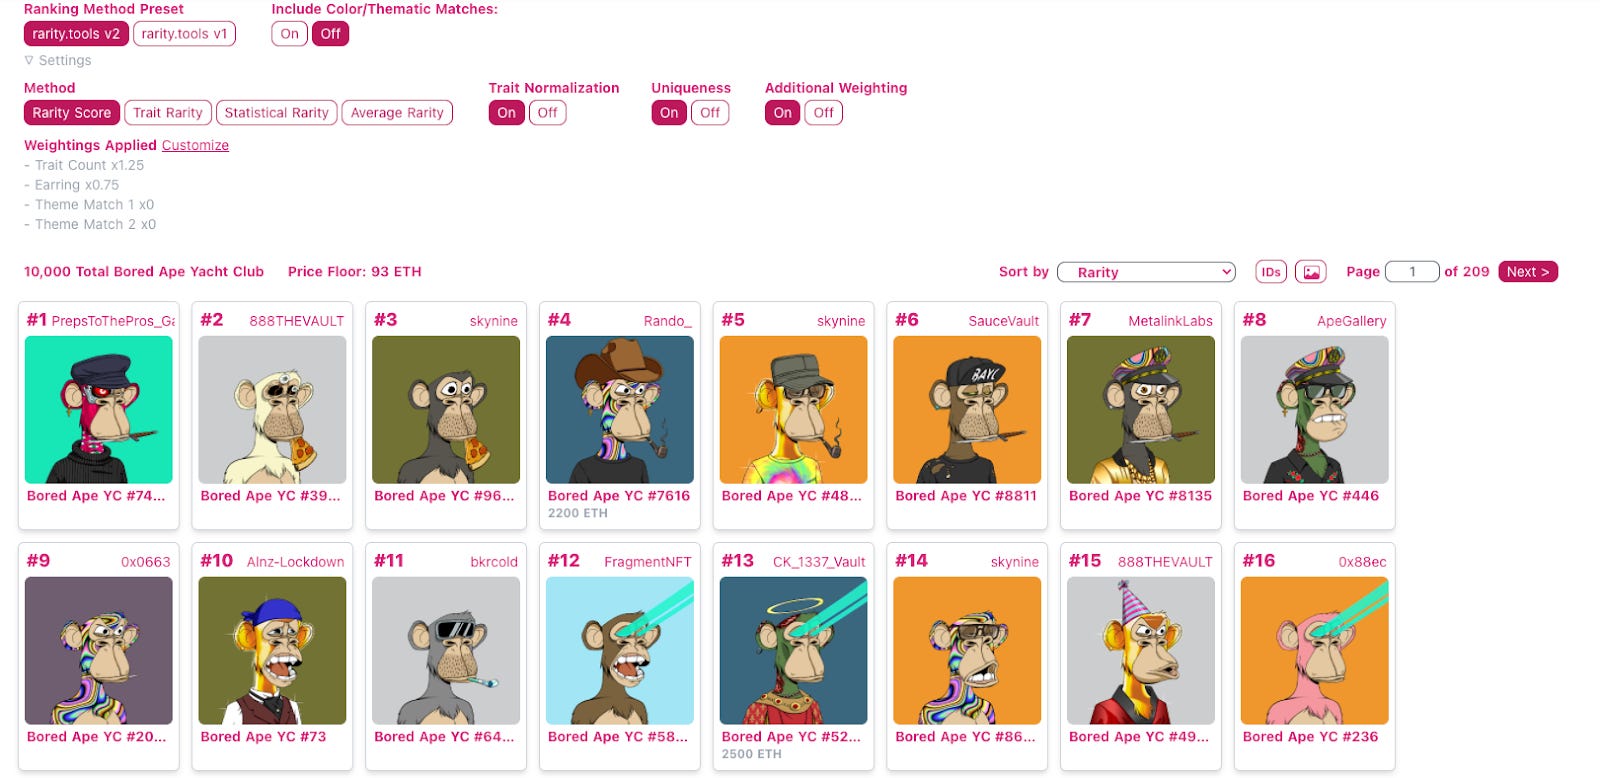The width and height of the screenshot is (1600, 778).
Task: Open rank #8 ape thumbnail
Action: (x=1315, y=410)
